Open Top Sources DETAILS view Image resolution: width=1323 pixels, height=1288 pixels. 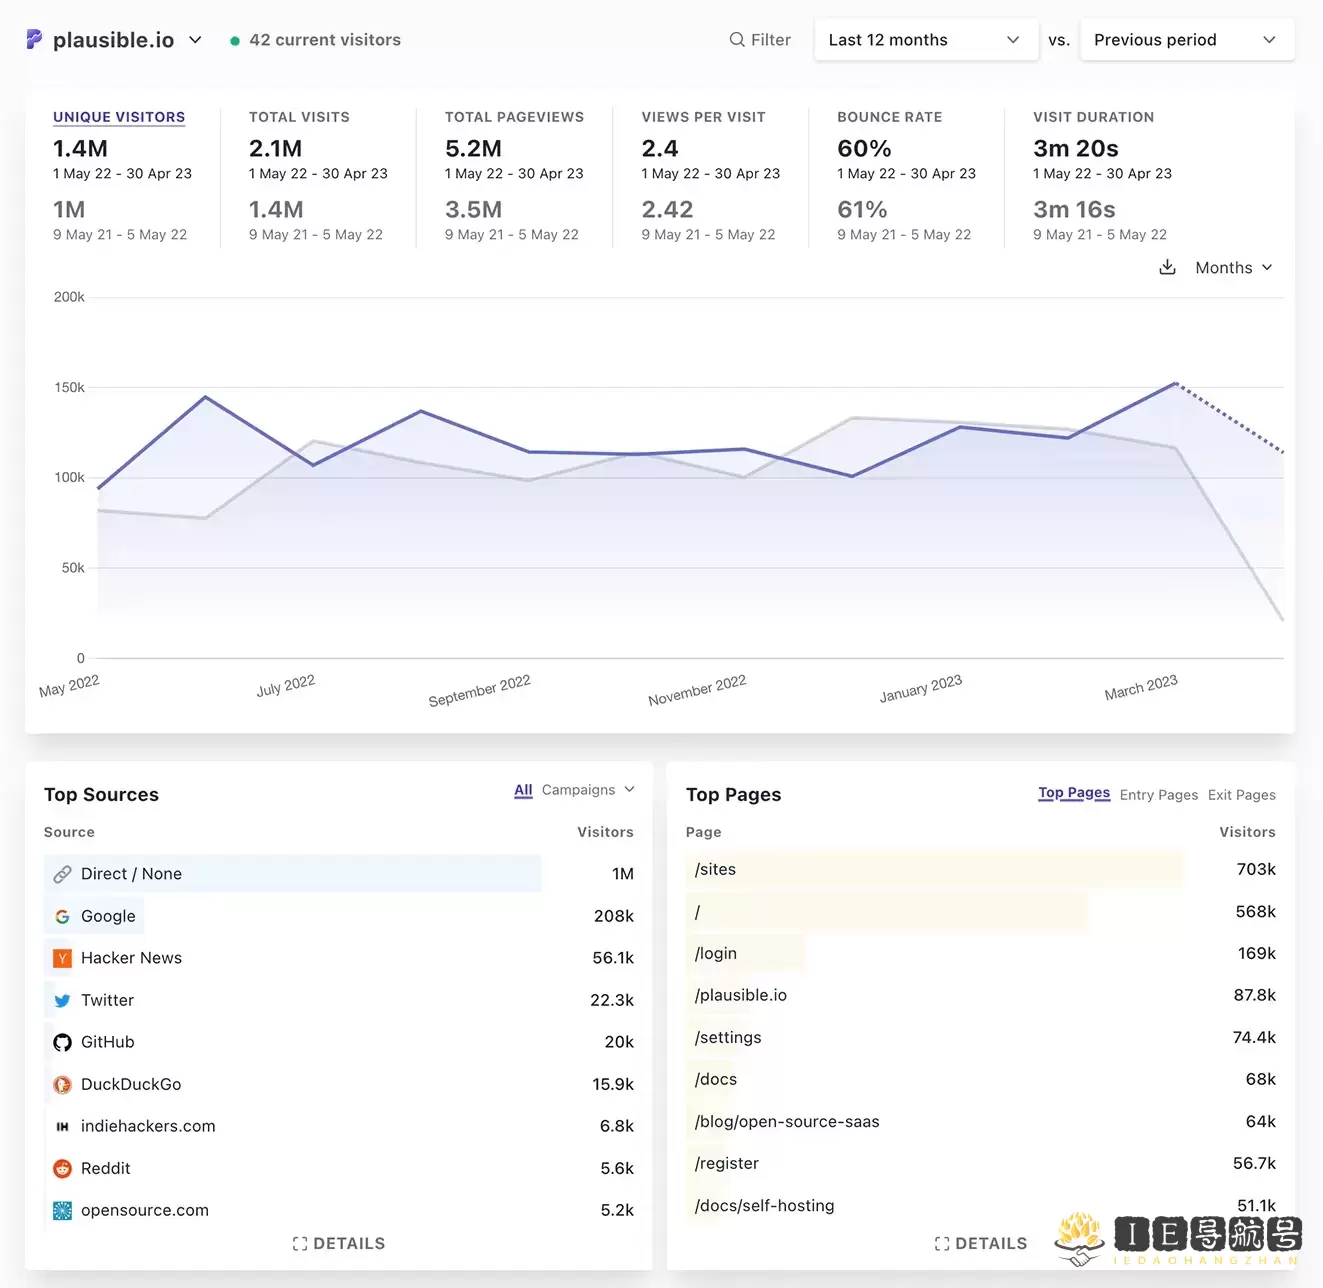(x=339, y=1243)
